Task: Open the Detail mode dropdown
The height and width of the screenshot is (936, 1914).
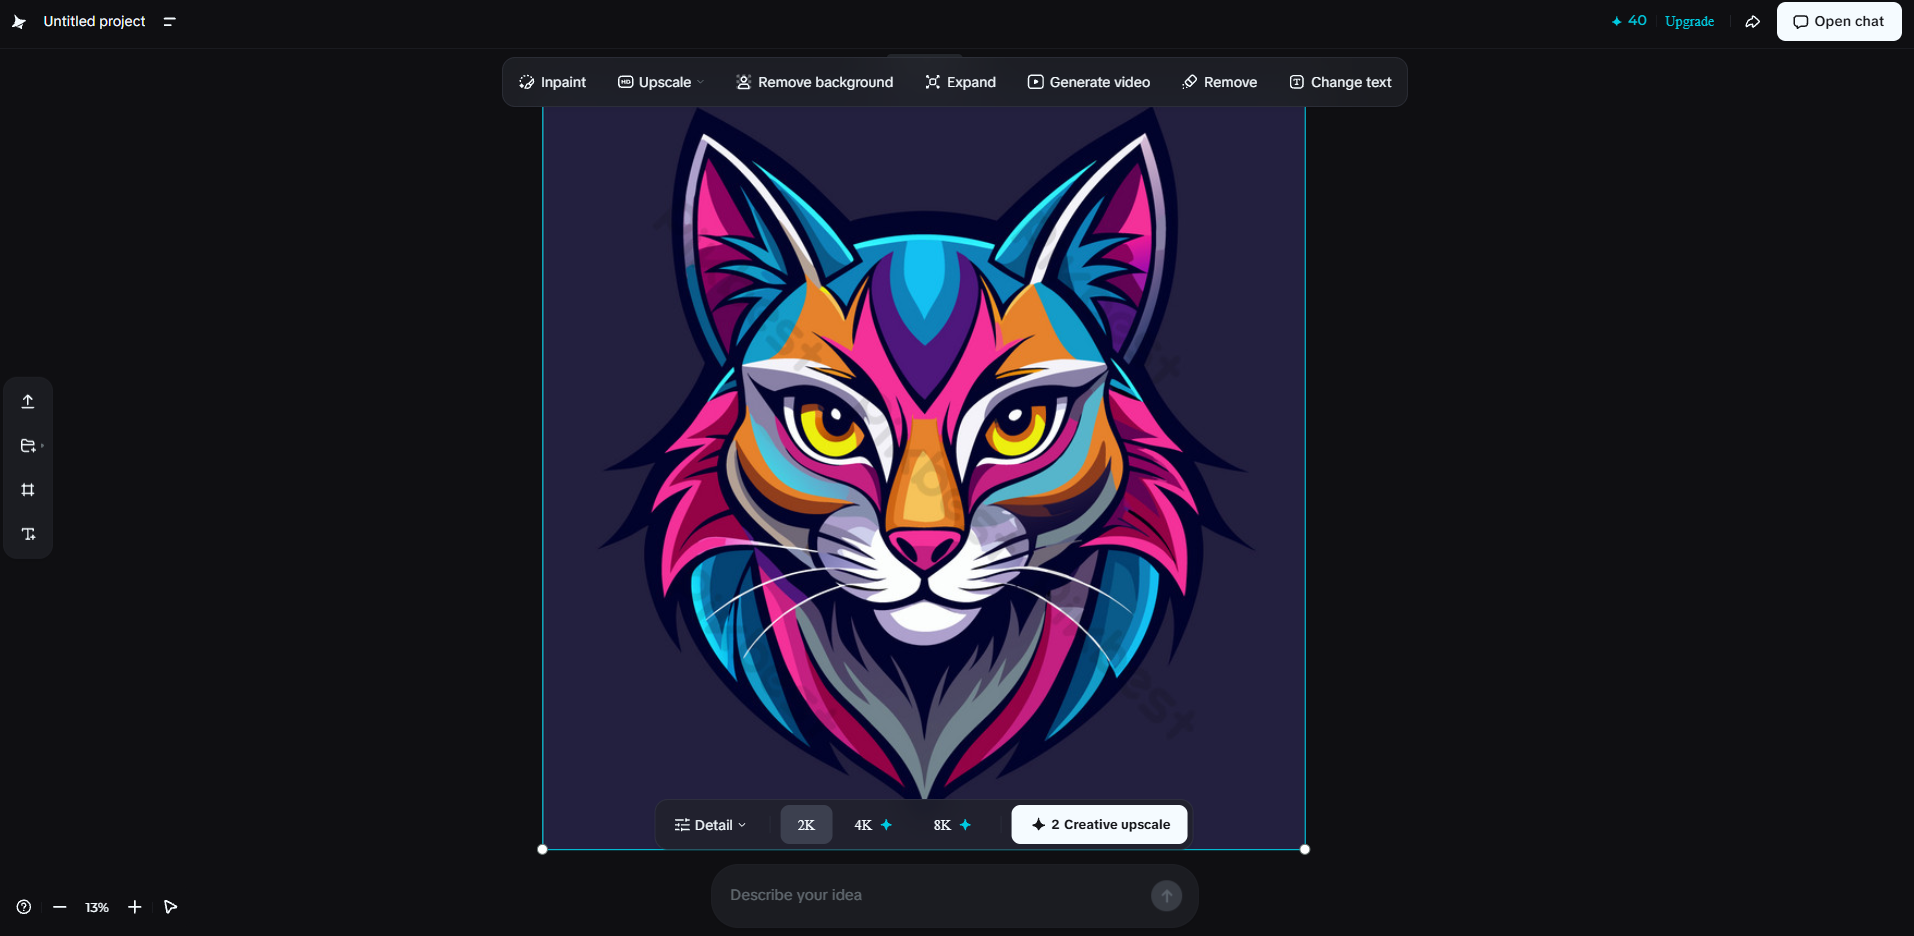Action: click(x=710, y=825)
